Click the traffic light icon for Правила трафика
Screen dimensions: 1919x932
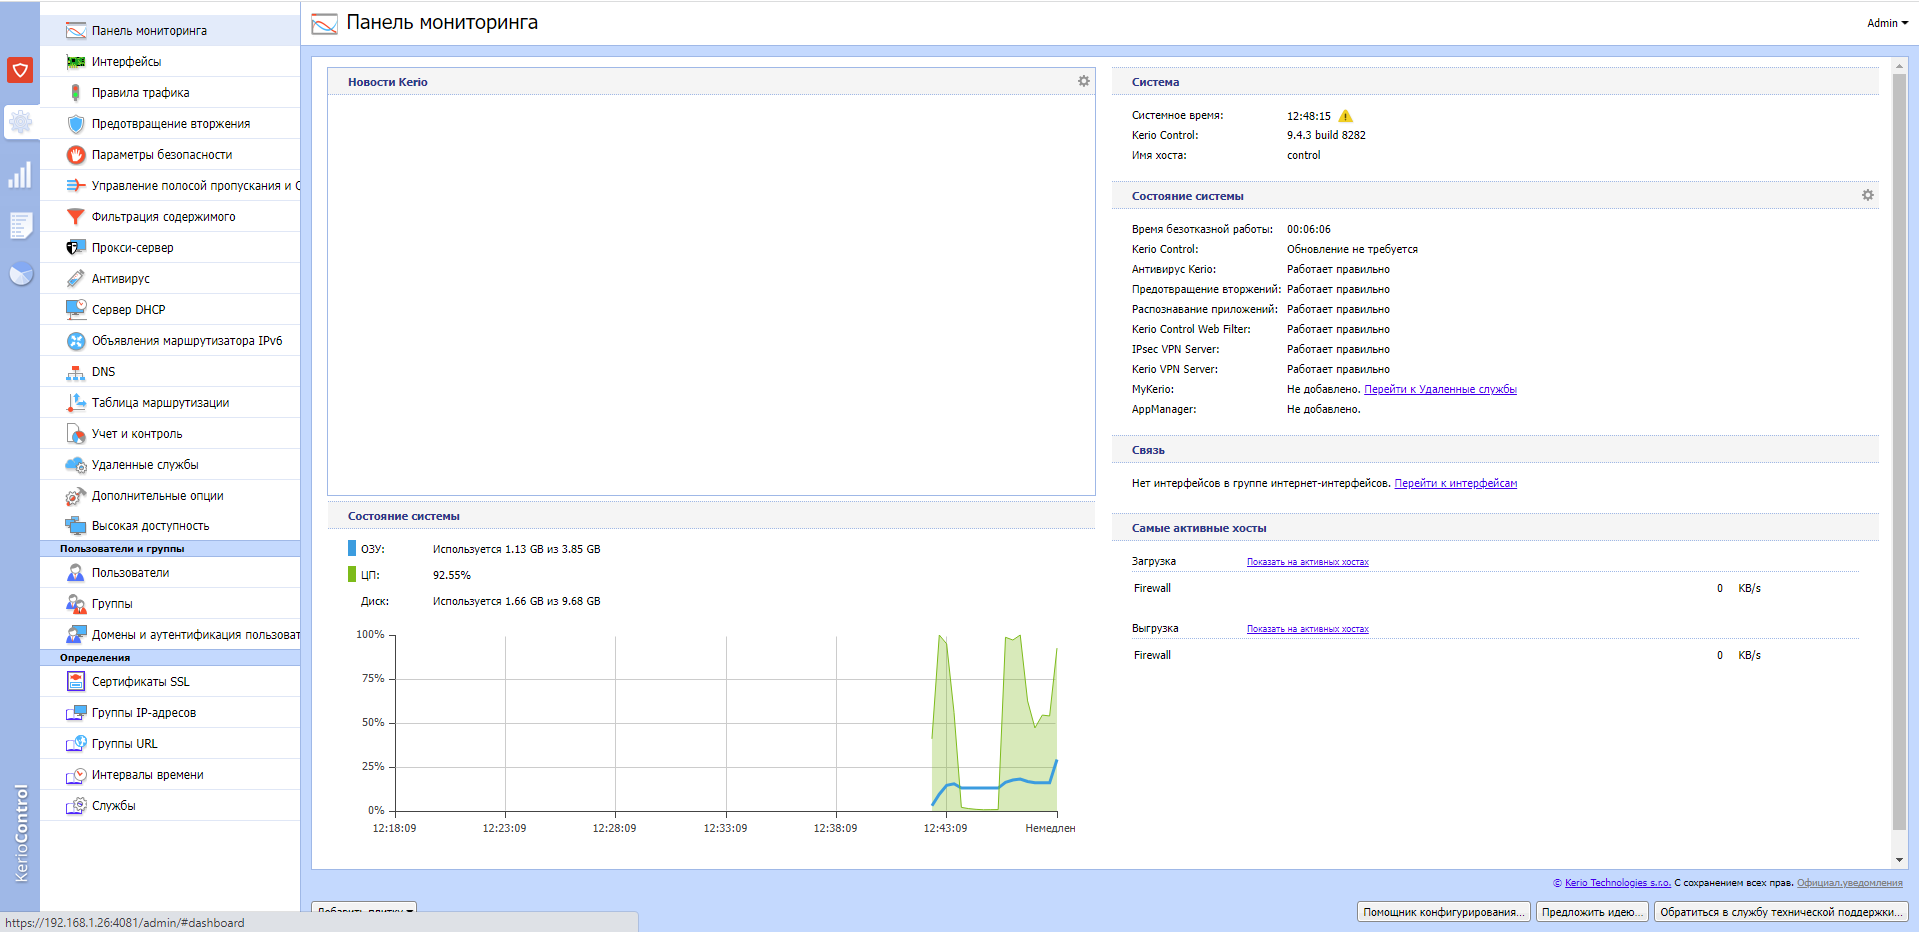click(x=75, y=93)
